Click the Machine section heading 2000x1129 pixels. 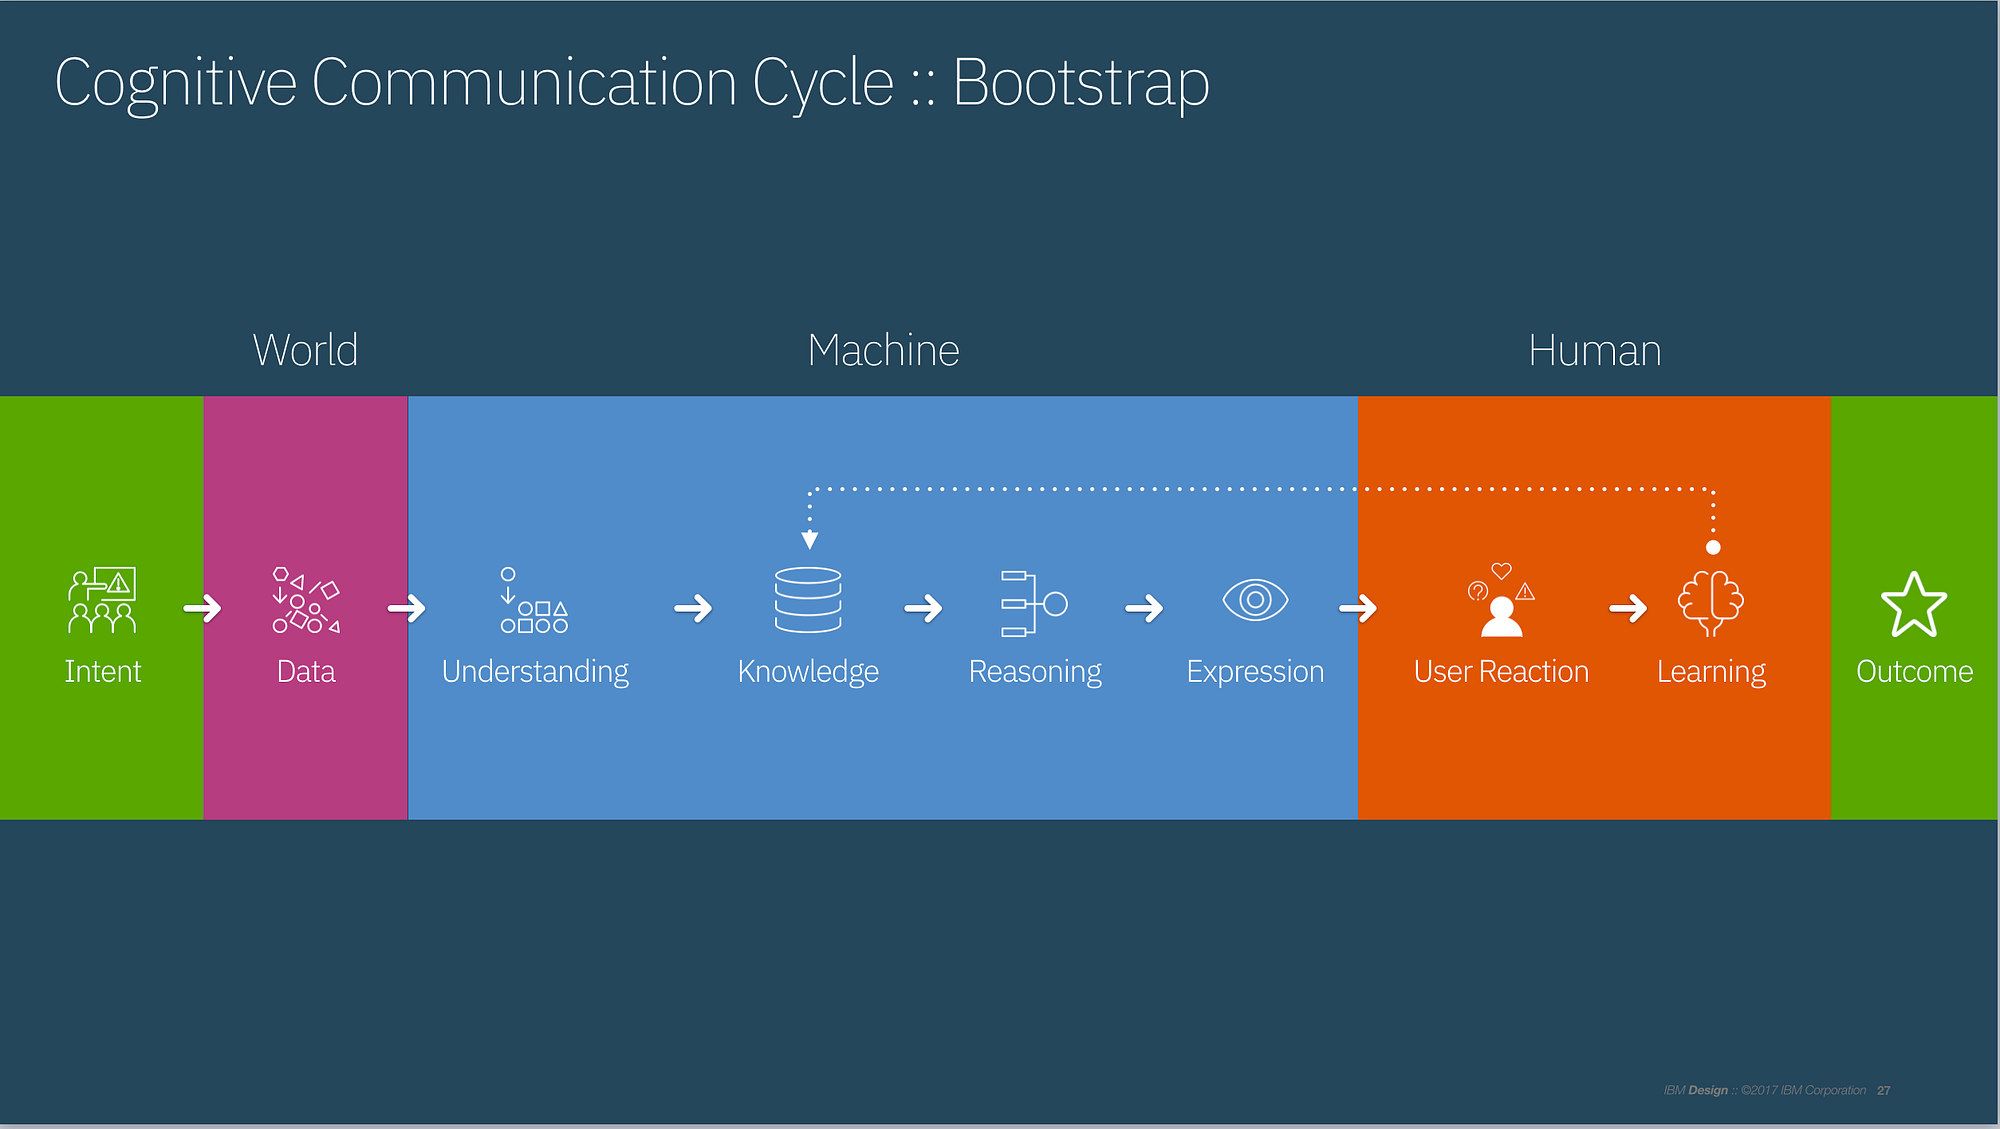pos(883,350)
